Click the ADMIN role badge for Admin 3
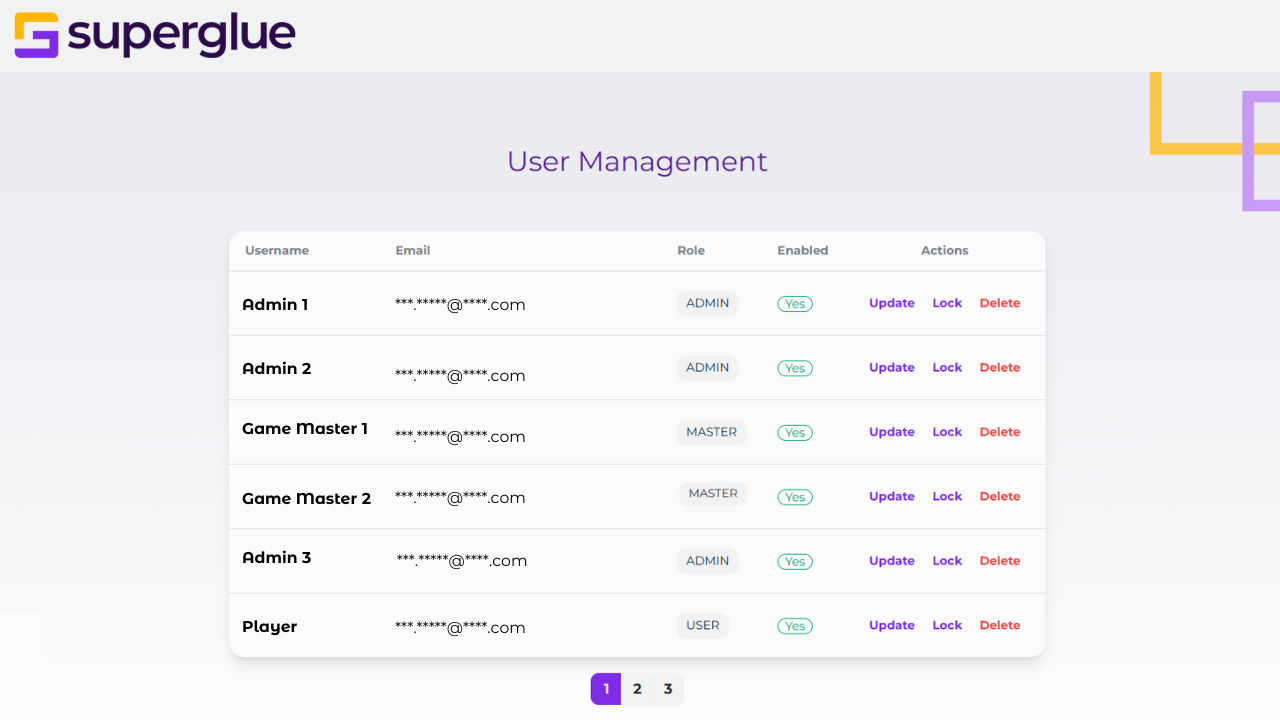The width and height of the screenshot is (1280, 720). coord(708,561)
